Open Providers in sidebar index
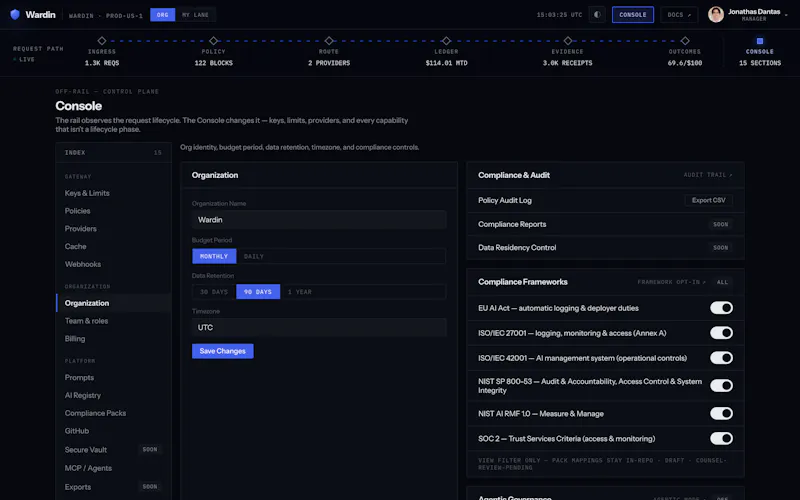This screenshot has height=500, width=800. click(x=81, y=229)
